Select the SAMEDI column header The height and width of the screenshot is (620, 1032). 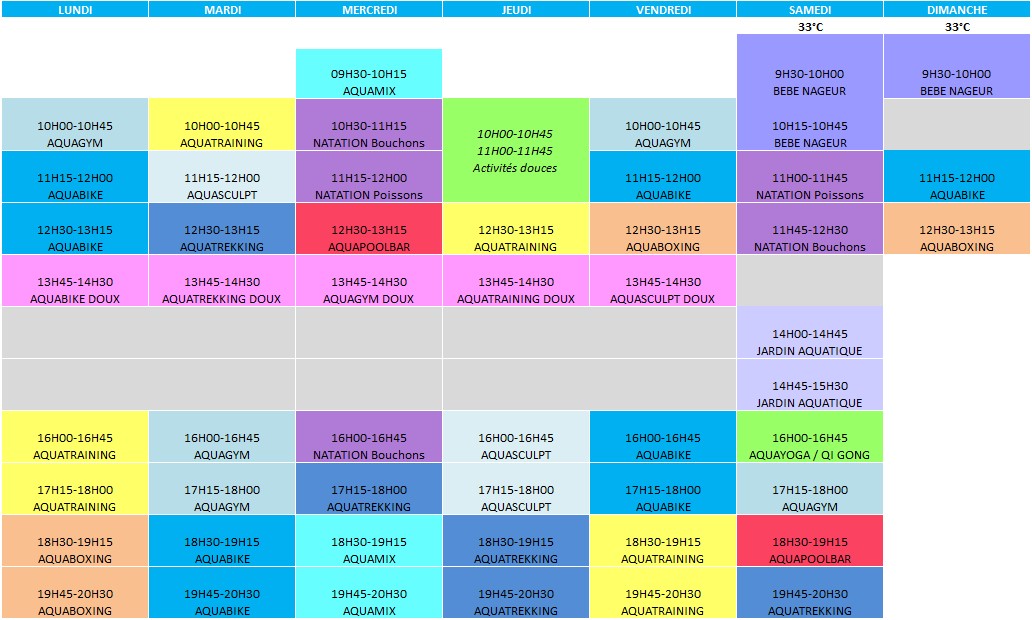[x=810, y=9]
